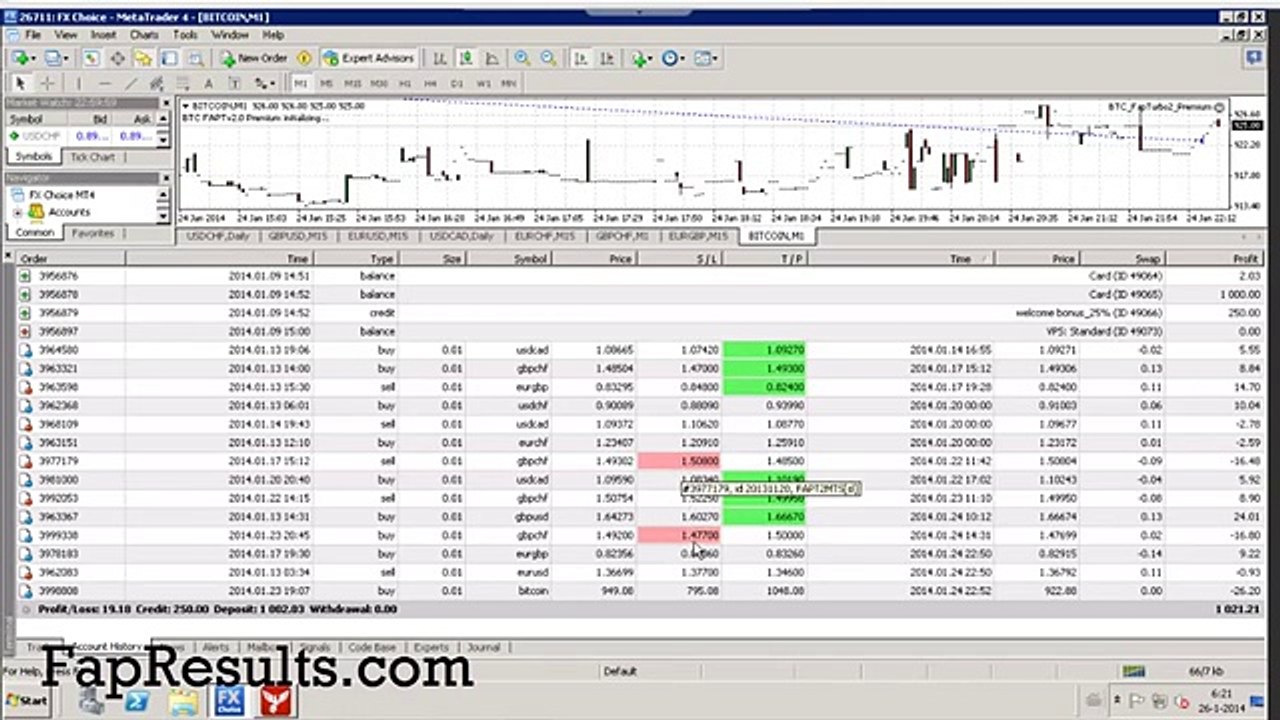Zoom out on the chart
The height and width of the screenshot is (720, 1280).
click(x=548, y=59)
